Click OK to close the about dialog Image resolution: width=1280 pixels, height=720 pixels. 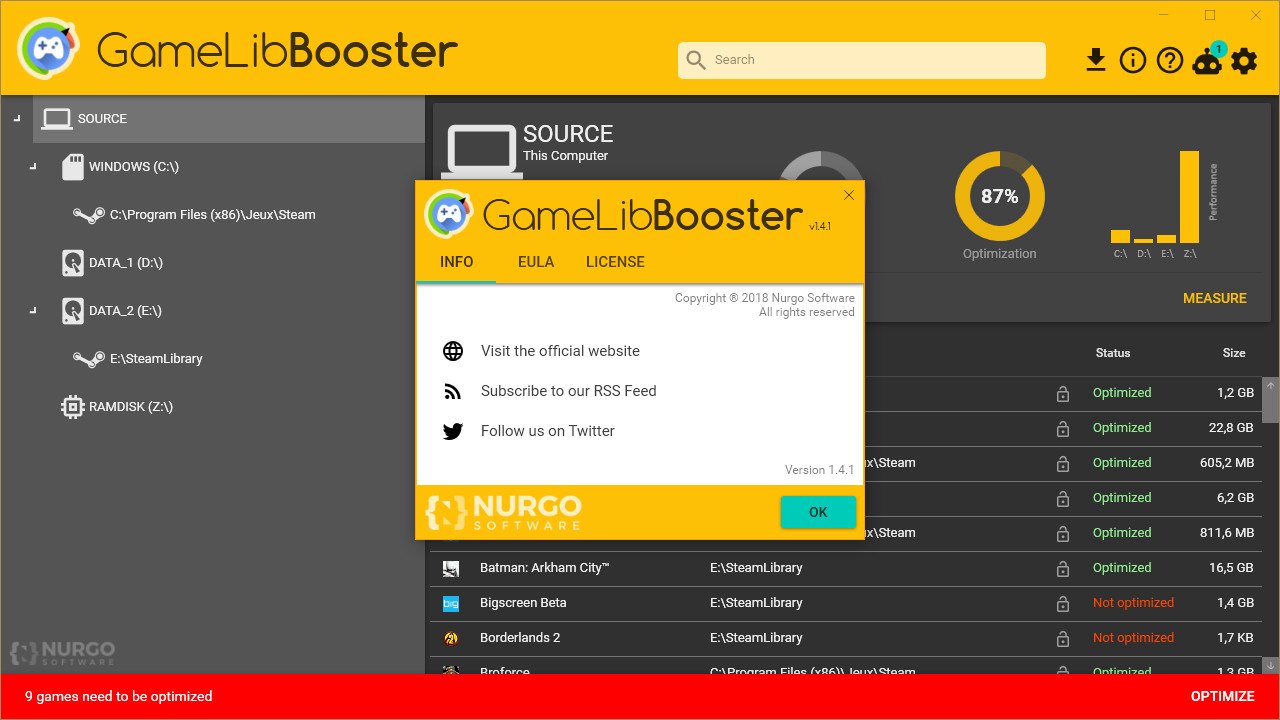[x=818, y=511]
